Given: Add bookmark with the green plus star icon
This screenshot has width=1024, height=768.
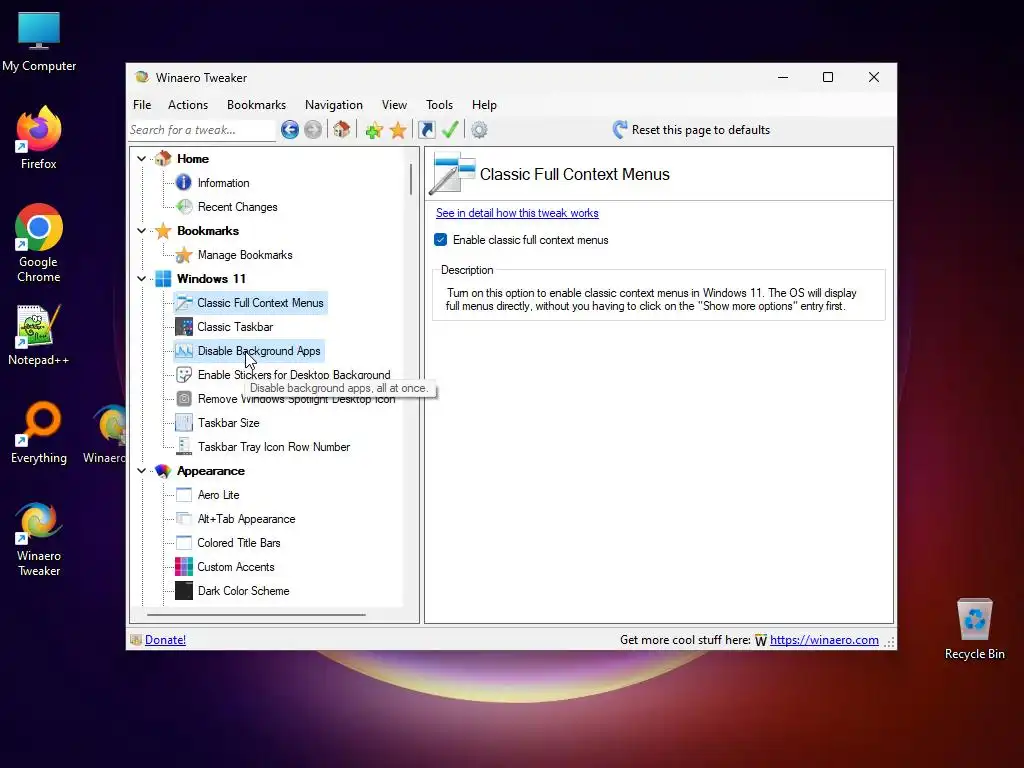Looking at the screenshot, I should coord(374,130).
